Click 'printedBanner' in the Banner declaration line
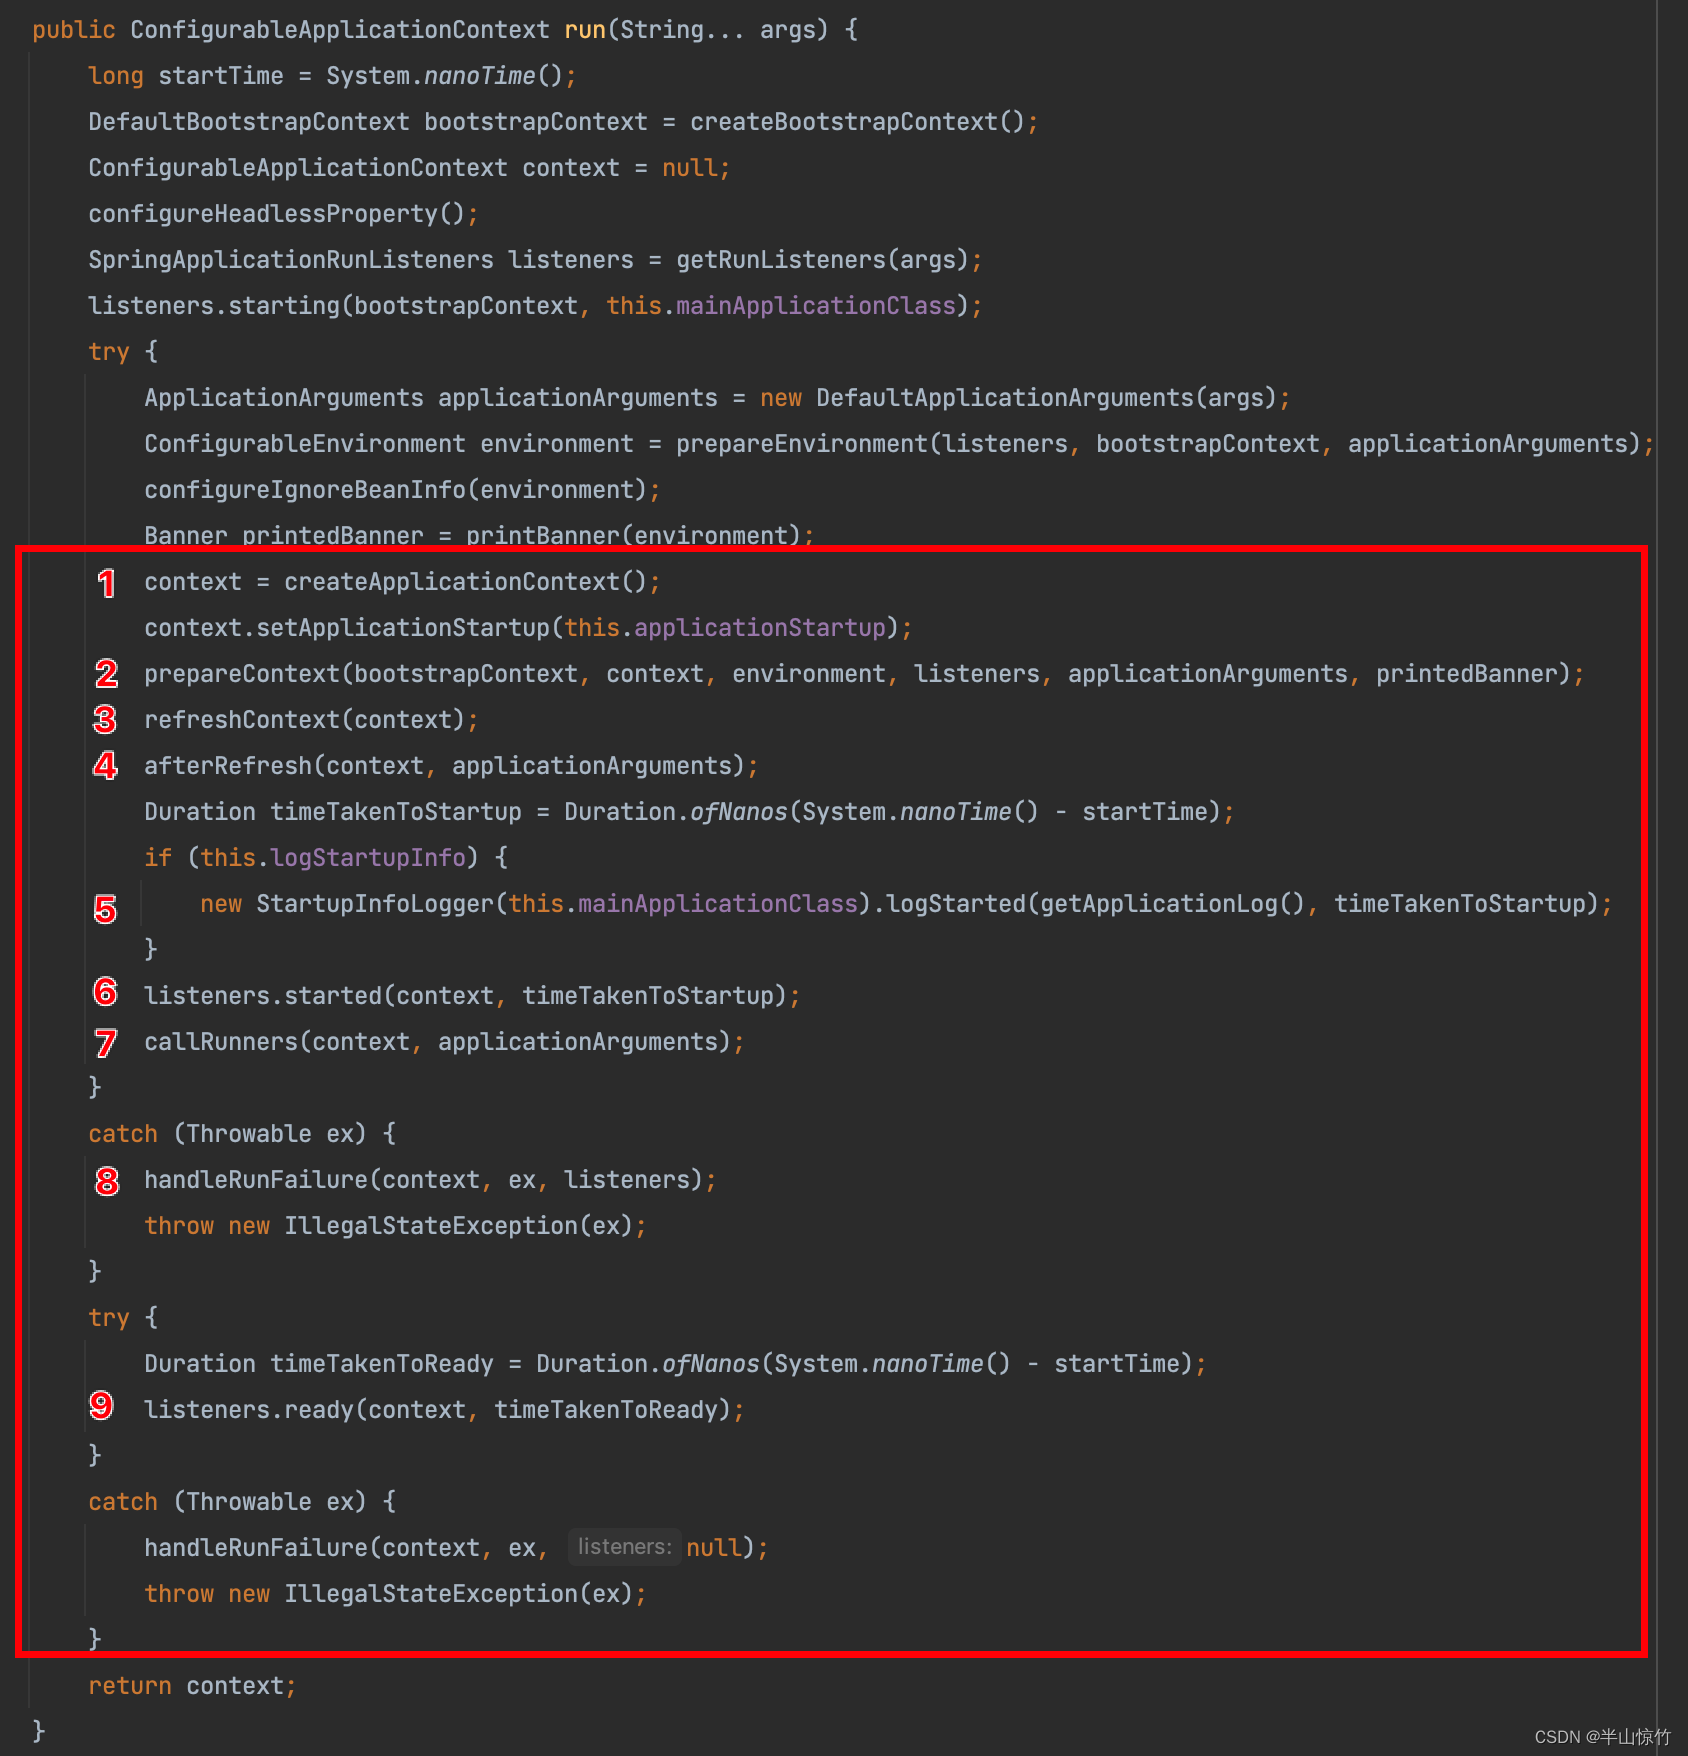Viewport: 1688px width, 1756px height. [333, 536]
